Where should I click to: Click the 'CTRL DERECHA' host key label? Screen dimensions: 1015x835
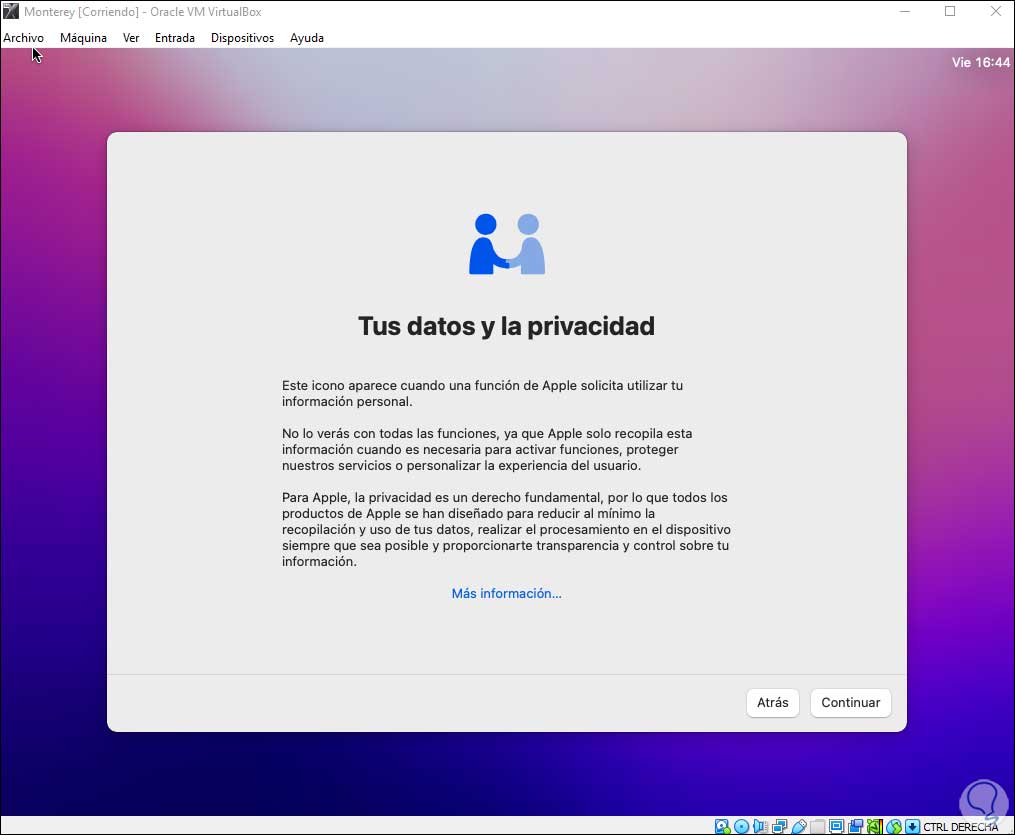pyautogui.click(x=961, y=827)
